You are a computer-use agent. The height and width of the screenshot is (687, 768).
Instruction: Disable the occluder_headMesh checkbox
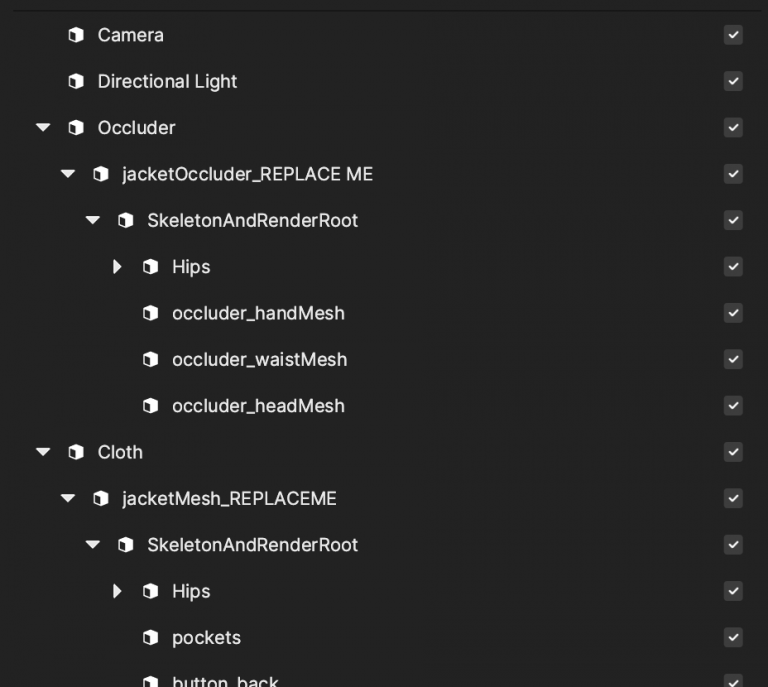pos(733,405)
